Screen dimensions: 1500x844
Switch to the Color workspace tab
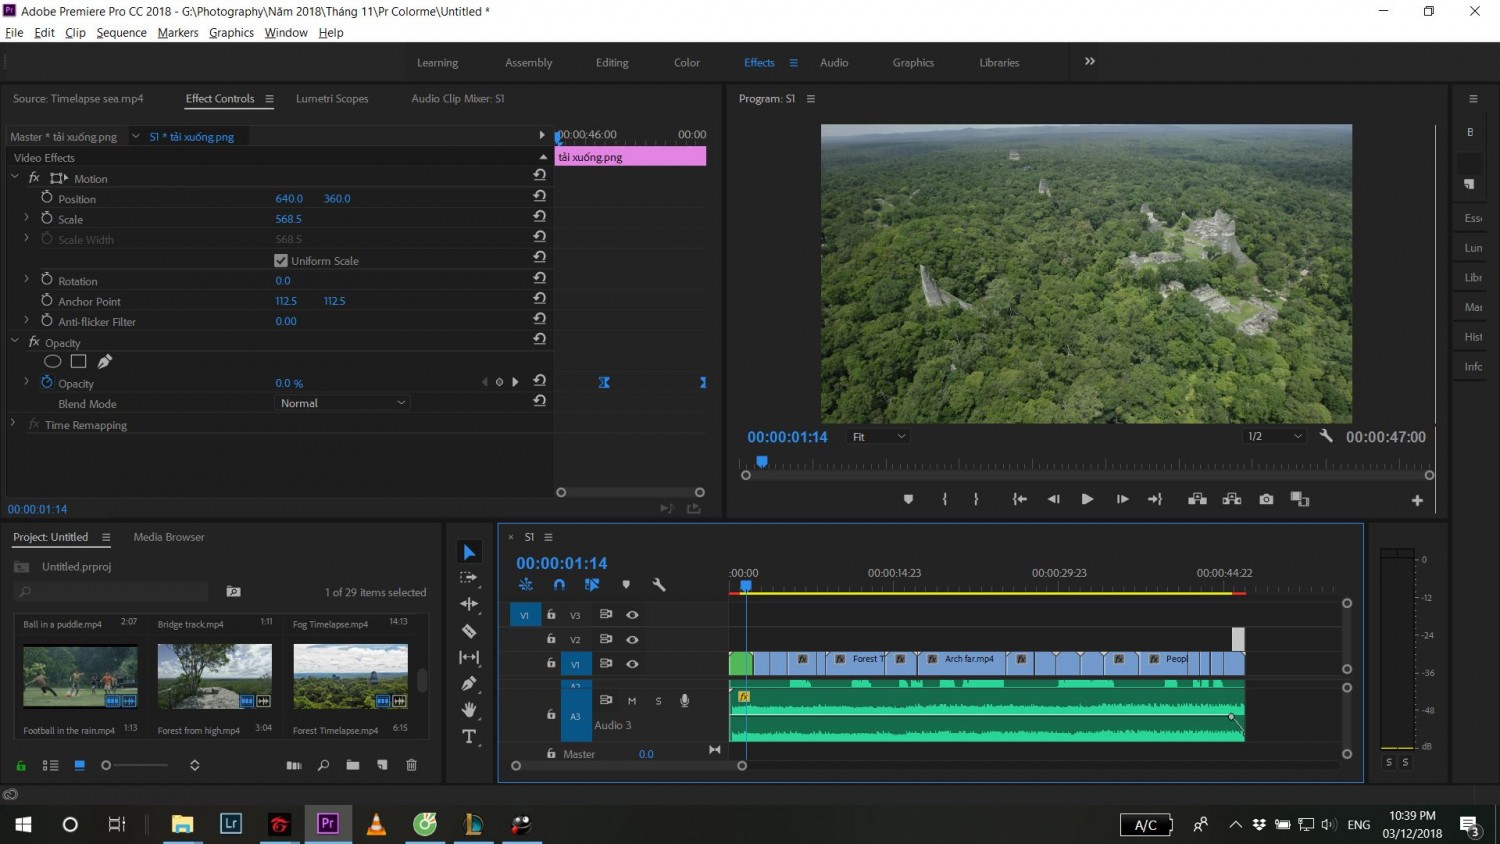(x=687, y=63)
